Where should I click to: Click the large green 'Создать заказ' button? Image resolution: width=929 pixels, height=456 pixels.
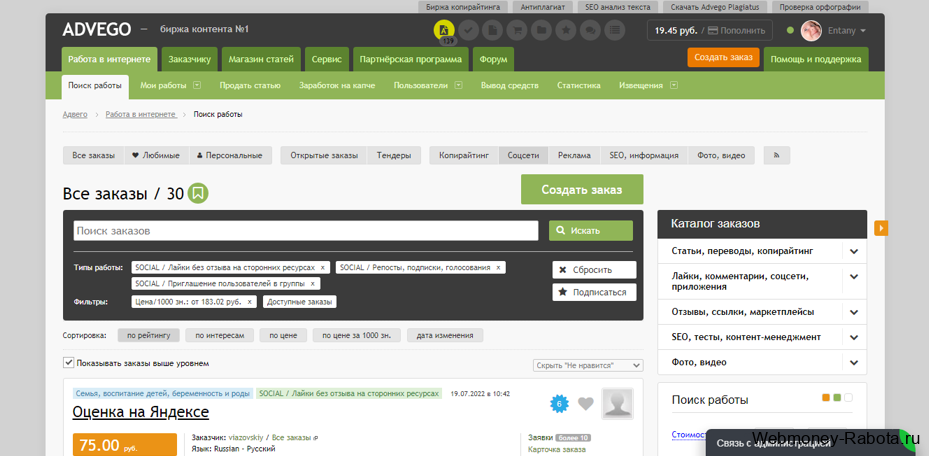582,190
